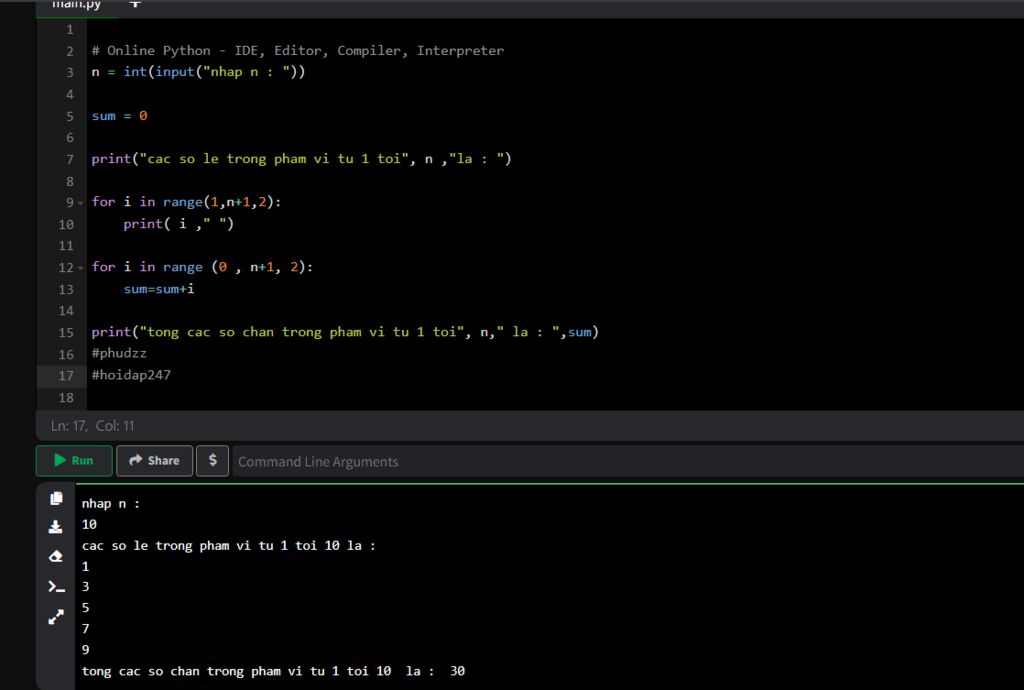This screenshot has height=690, width=1024.
Task: Click the line 'n = int(input("nhap n : "))'
Action: 198,72
